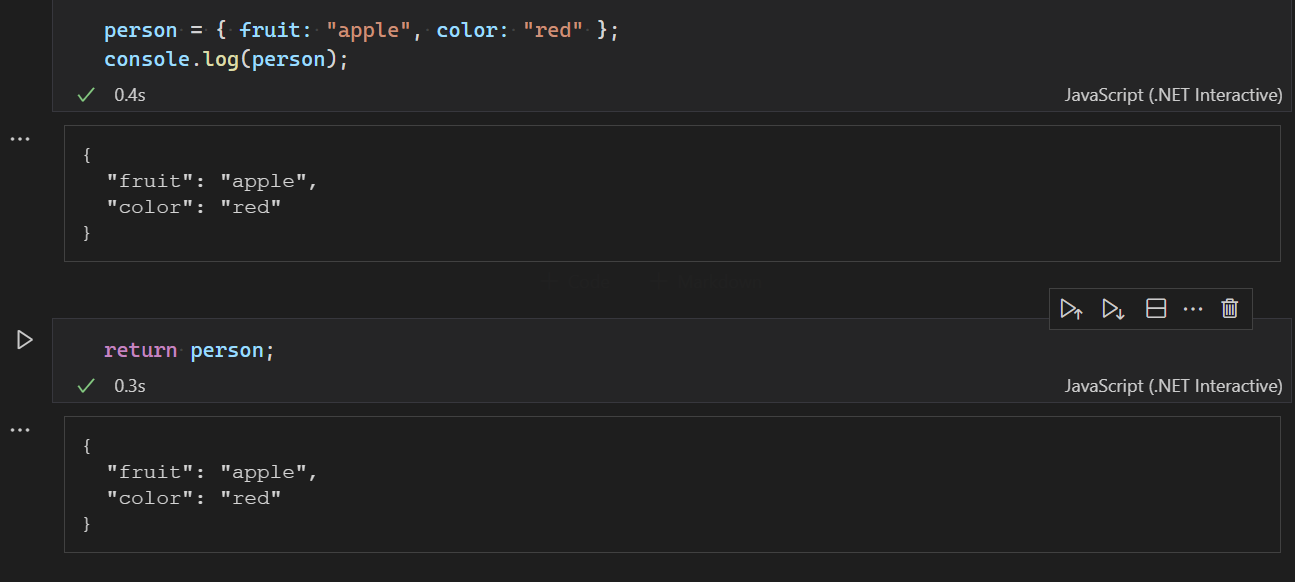Collapse the first cell output using ellipsis toggle

[x=19, y=138]
